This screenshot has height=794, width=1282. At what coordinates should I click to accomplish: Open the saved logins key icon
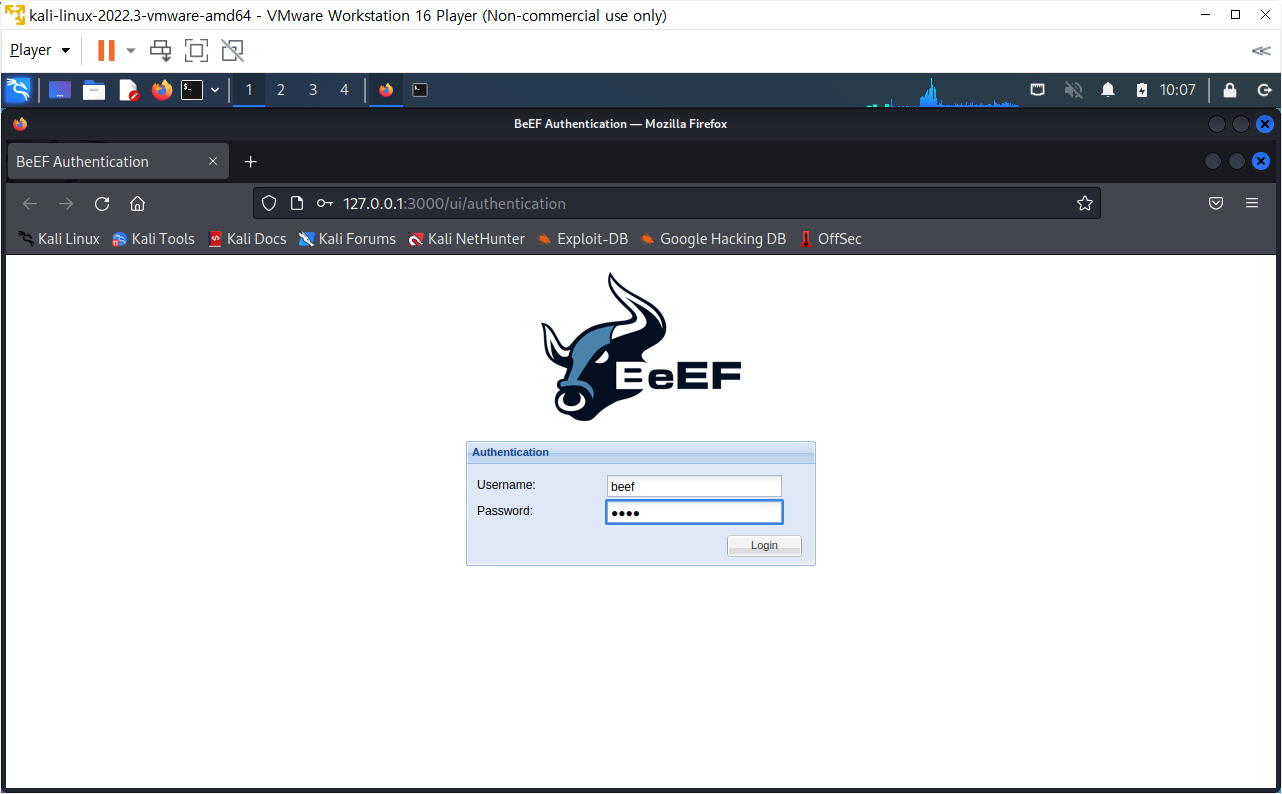(x=324, y=204)
